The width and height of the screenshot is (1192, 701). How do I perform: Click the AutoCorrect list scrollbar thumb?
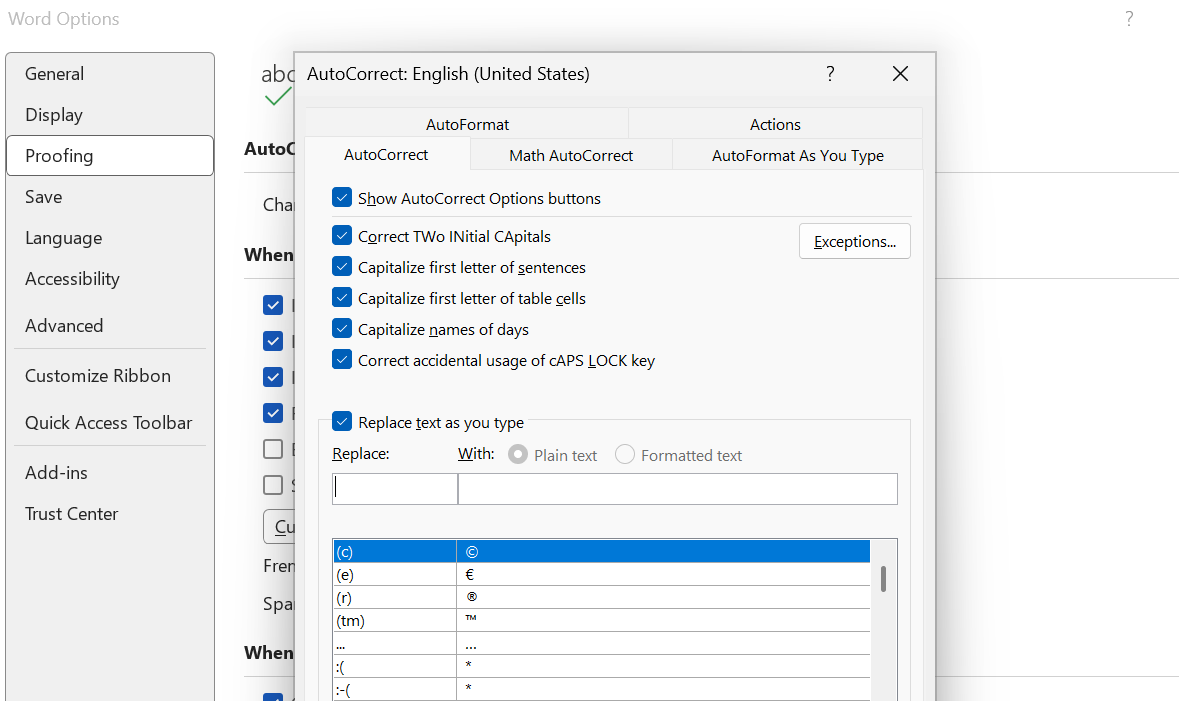pyautogui.click(x=883, y=579)
